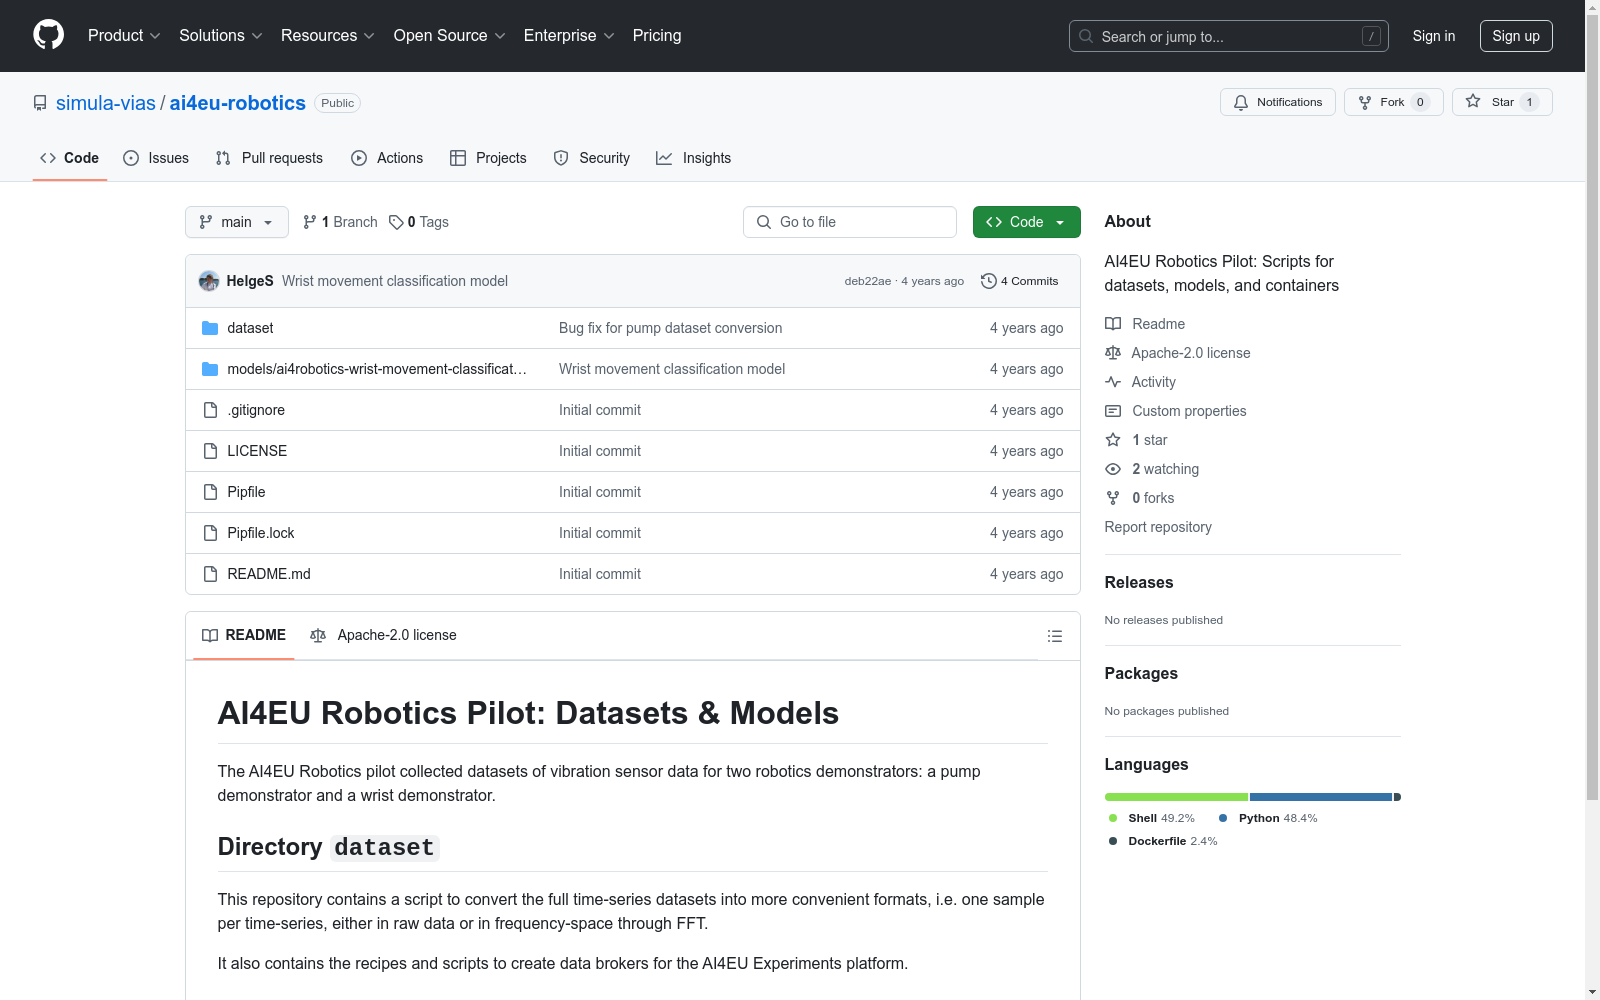Viewport: 1600px width, 1000px height.
Task: Click the pulse icon next to Activity
Action: [1113, 382]
